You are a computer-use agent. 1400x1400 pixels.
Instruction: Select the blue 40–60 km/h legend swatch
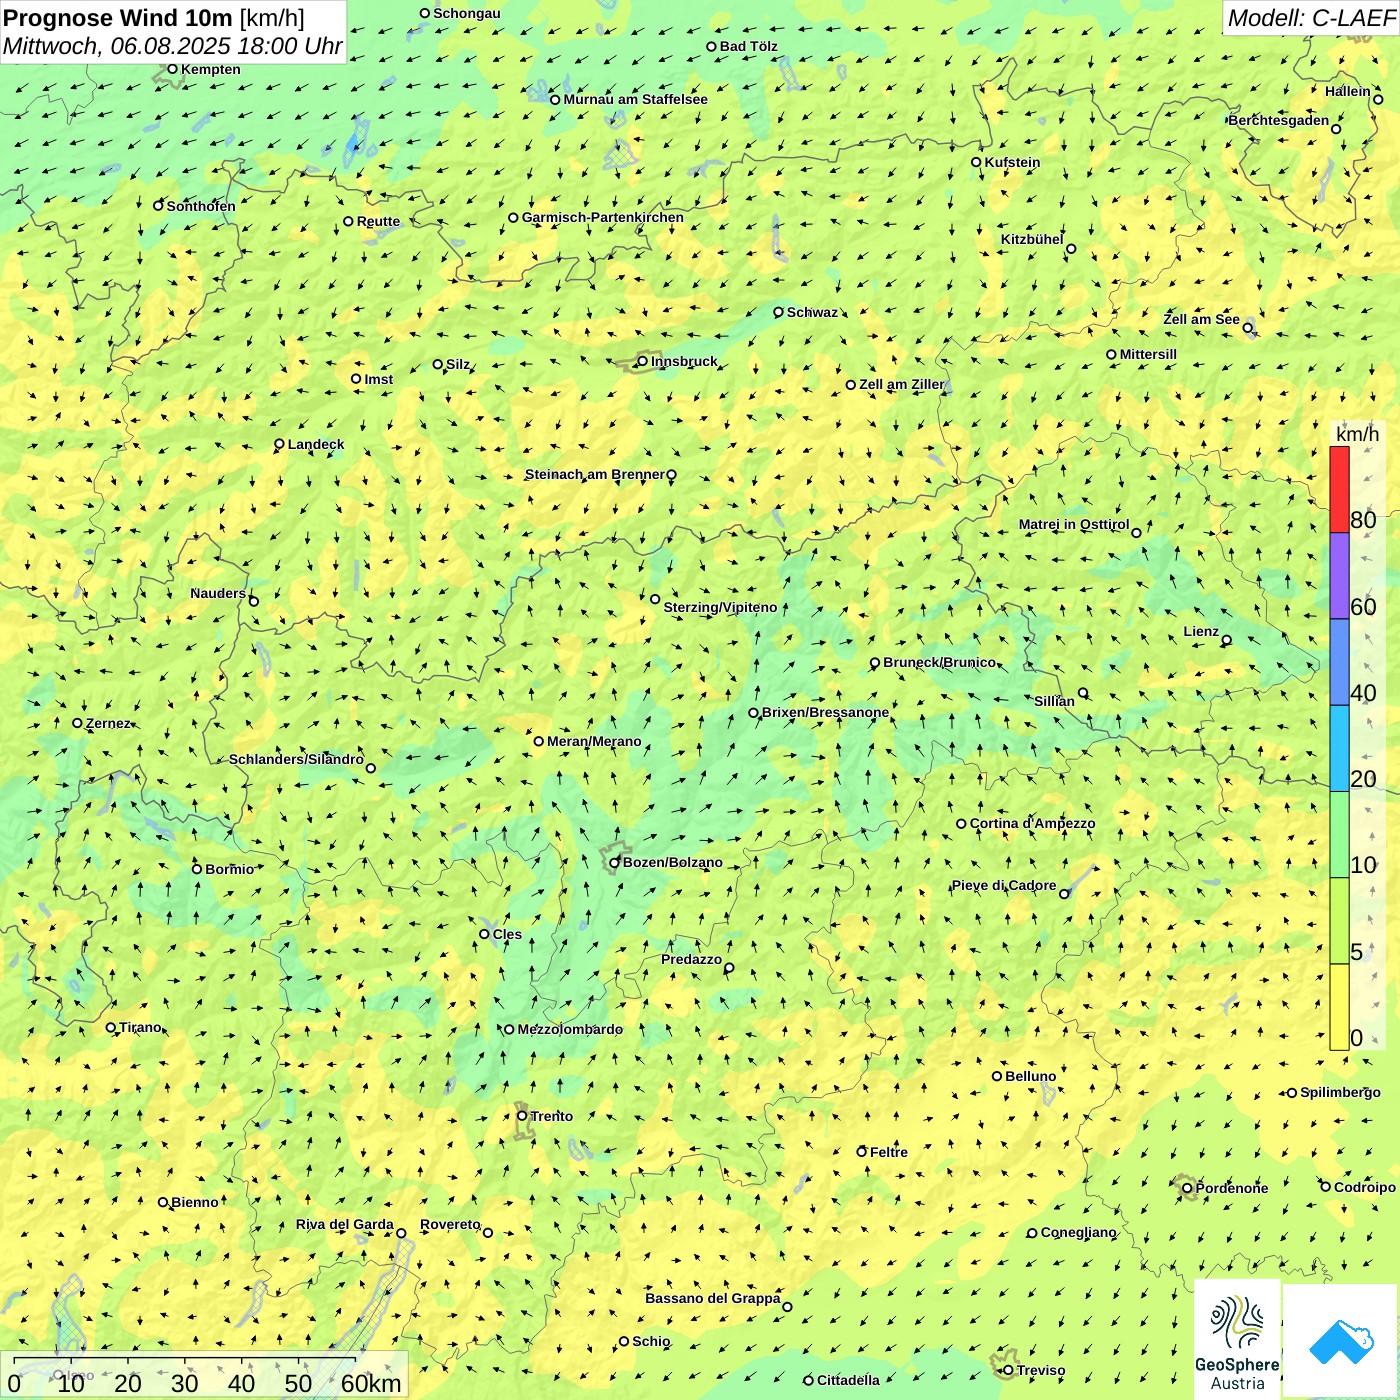click(x=1339, y=662)
